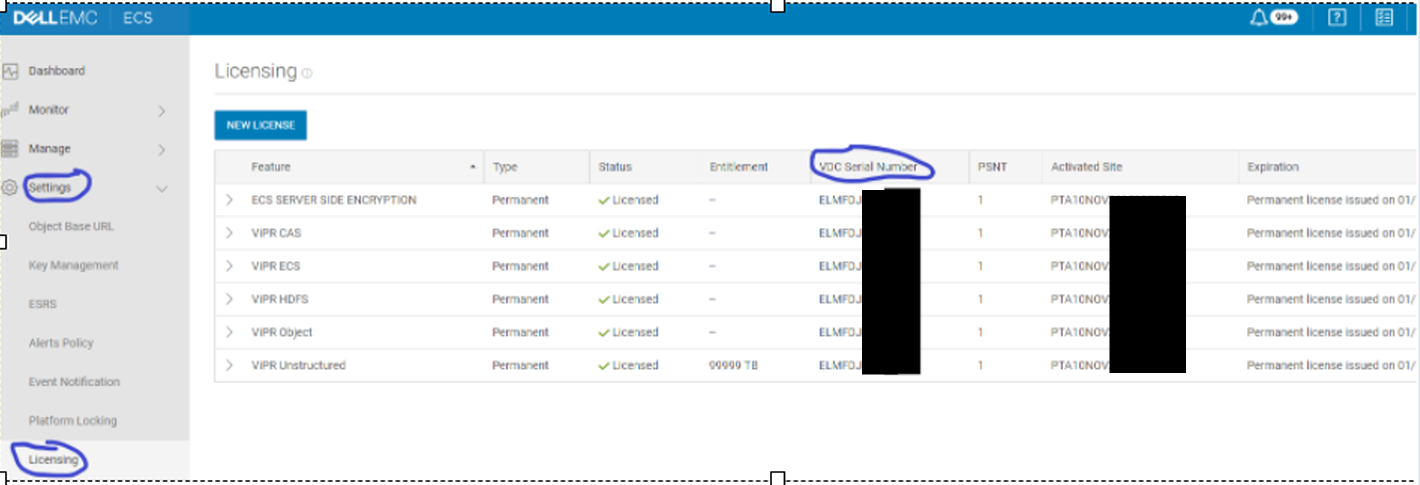
Task: Click the Manage sidebar icon
Action: coord(10,149)
